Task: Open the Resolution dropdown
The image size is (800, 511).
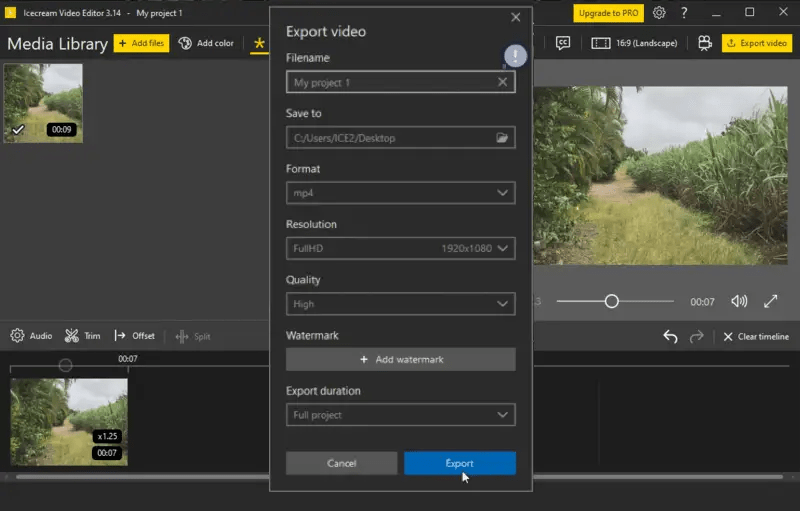Action: (x=401, y=248)
